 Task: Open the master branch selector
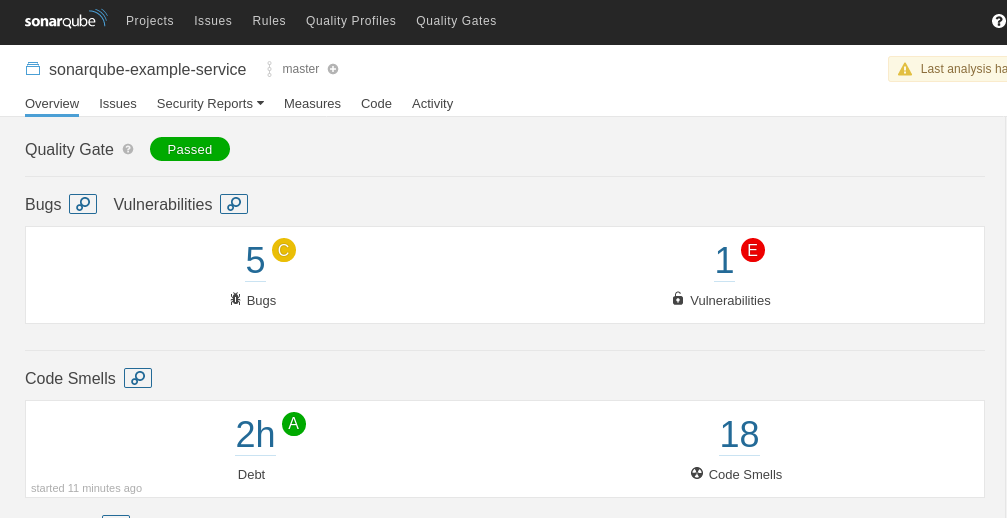(301, 69)
